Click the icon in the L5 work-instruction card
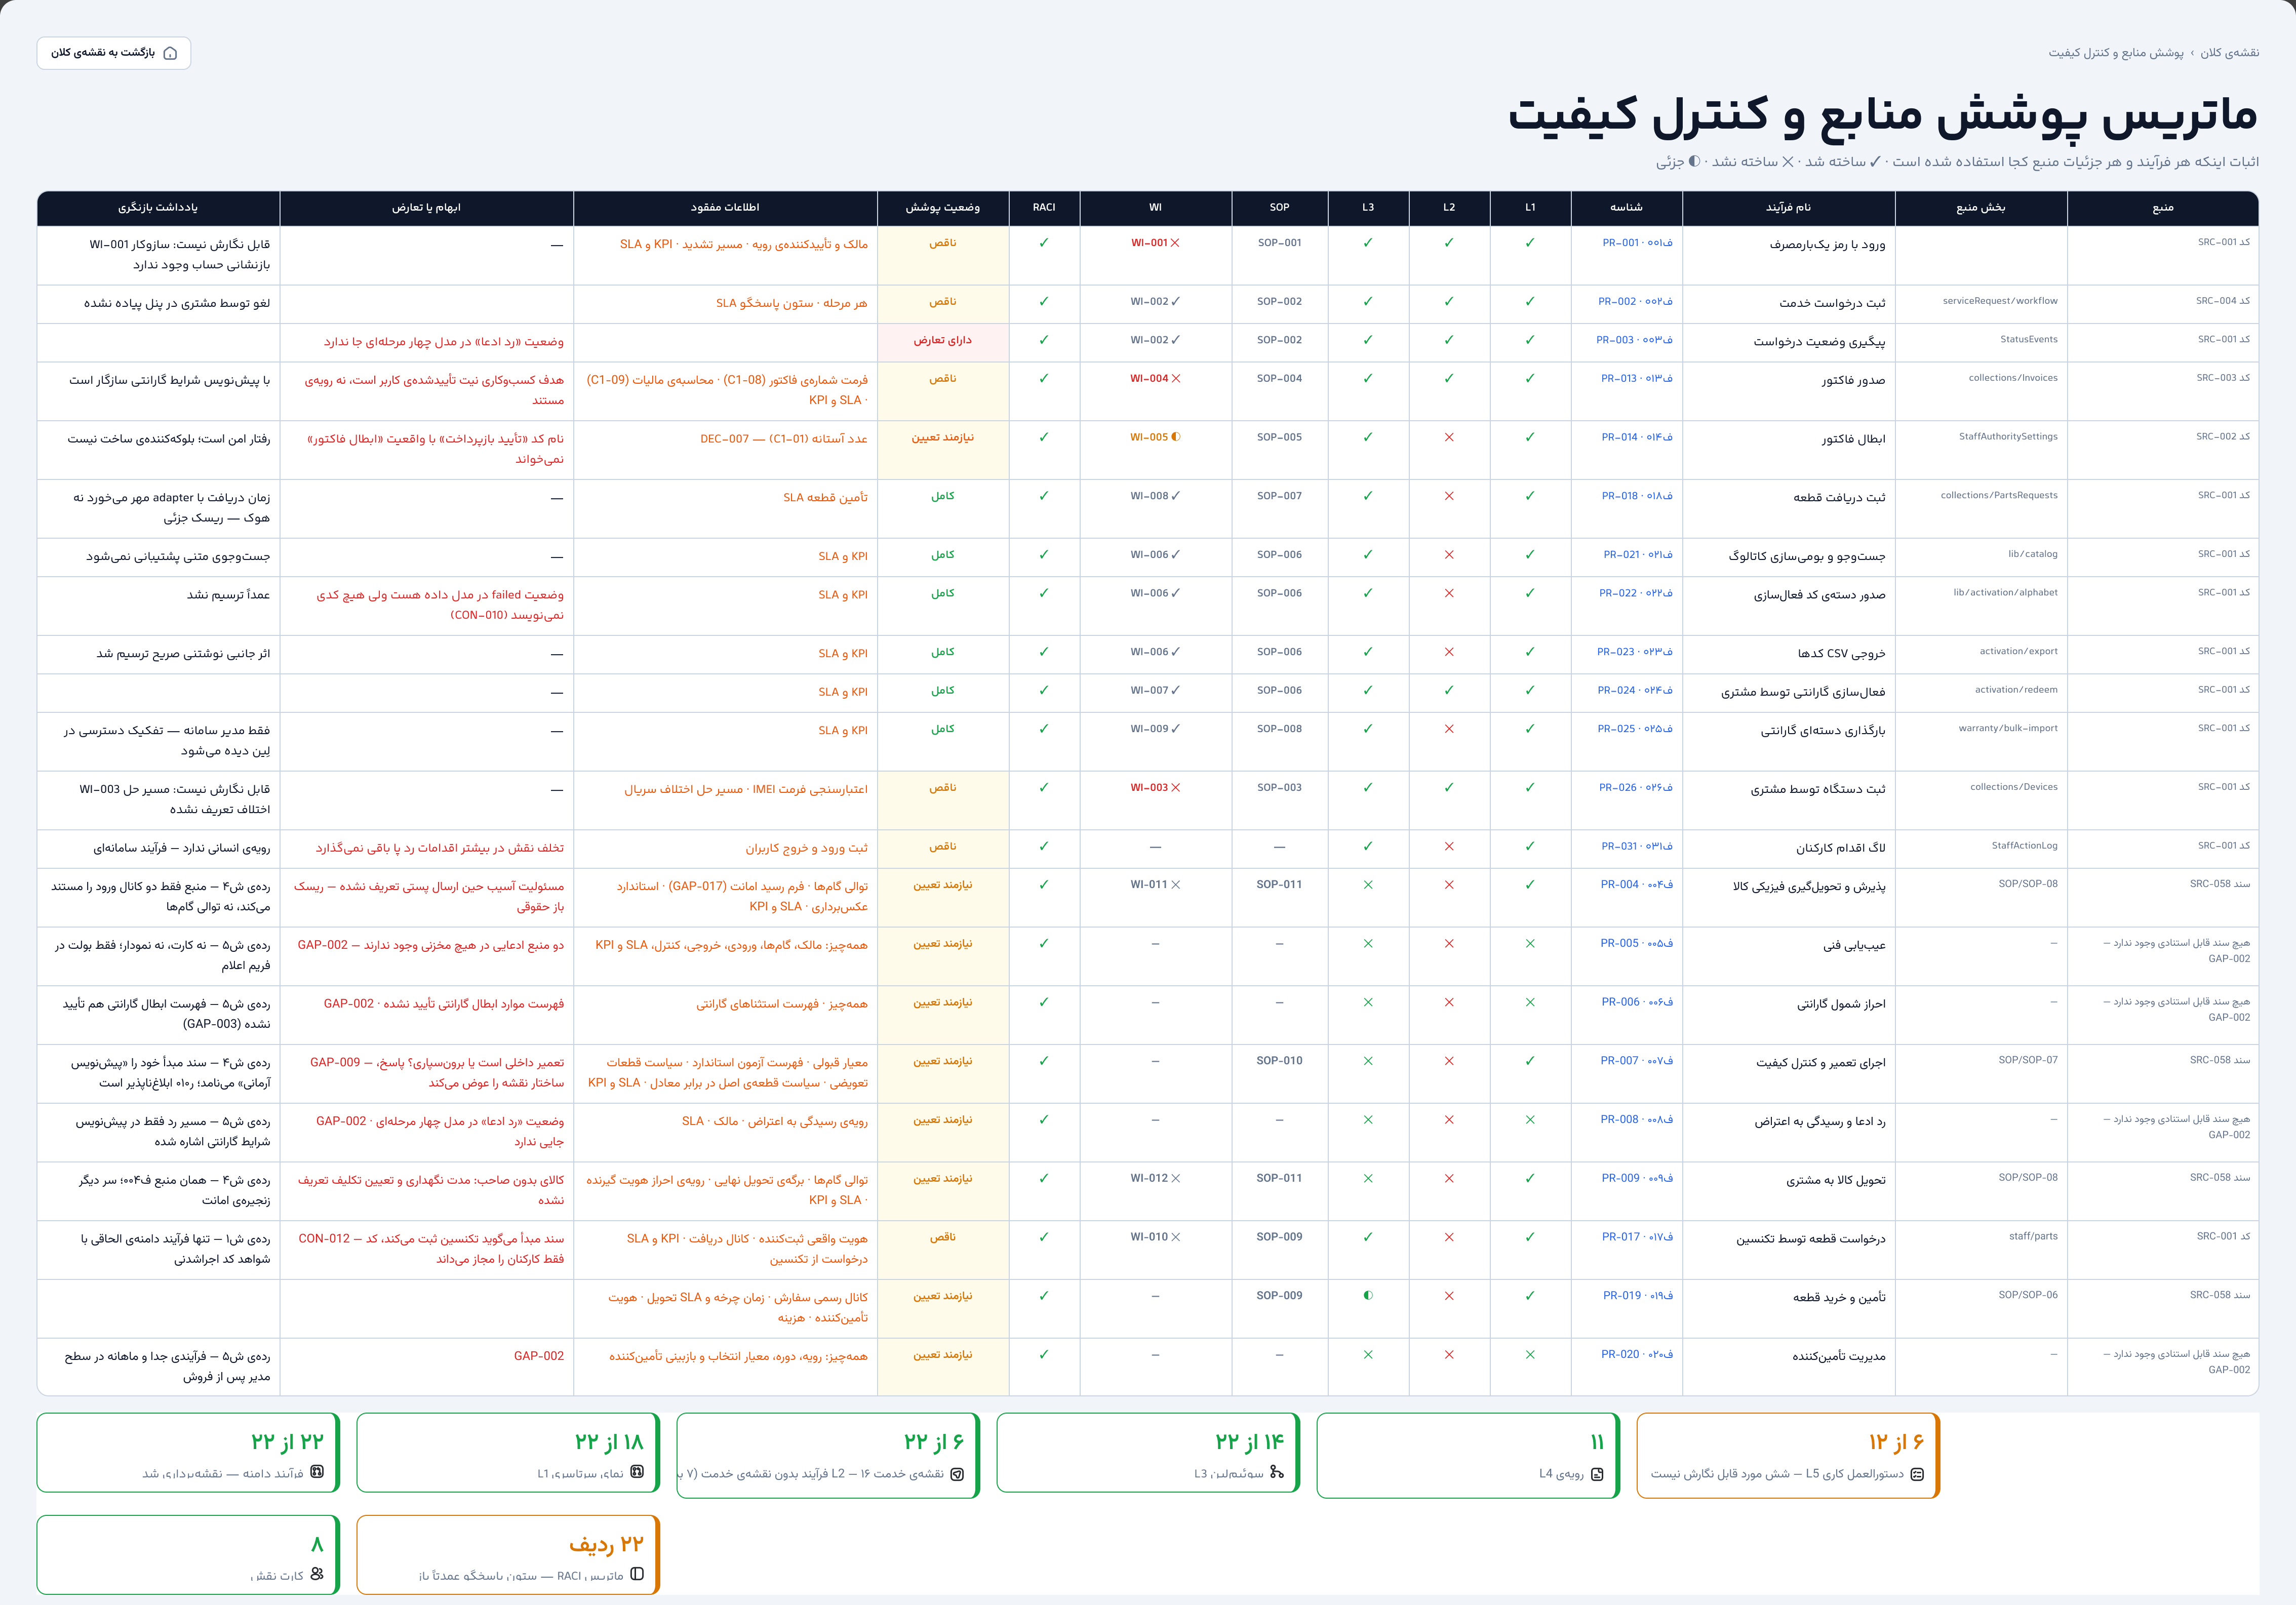The image size is (2296, 1605). pos(1917,1474)
